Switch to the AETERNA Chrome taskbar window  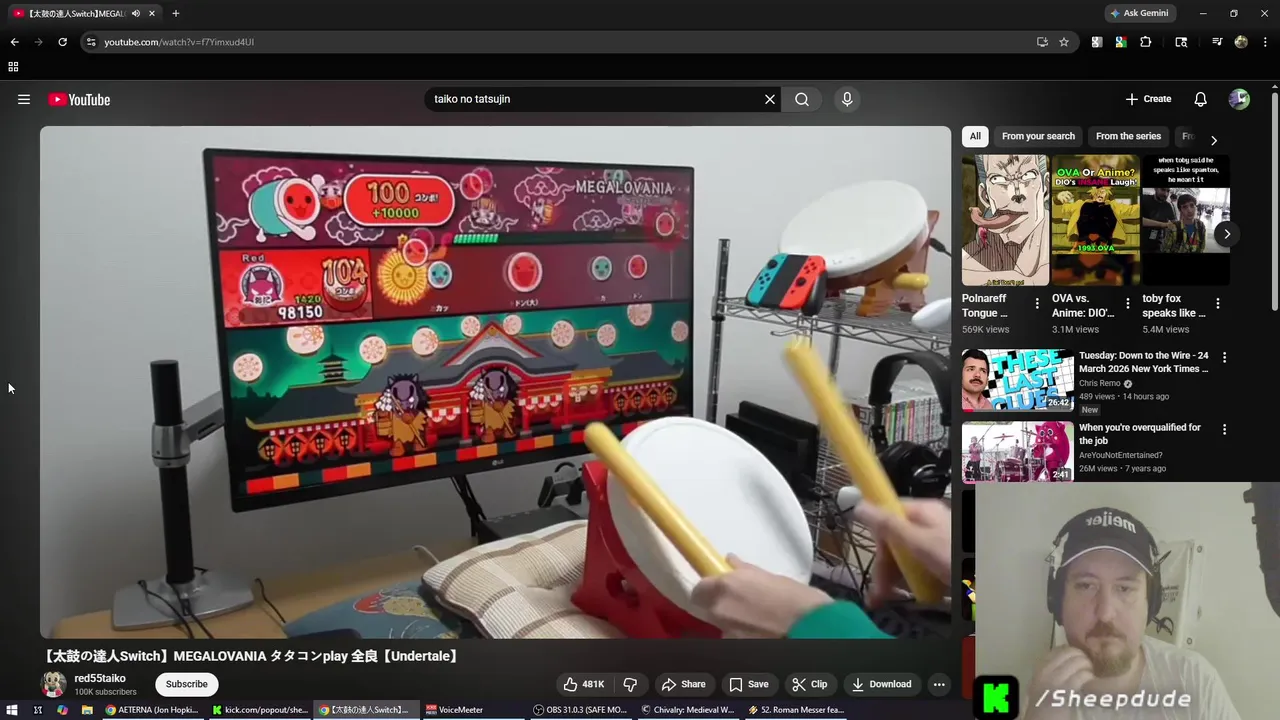(x=152, y=710)
